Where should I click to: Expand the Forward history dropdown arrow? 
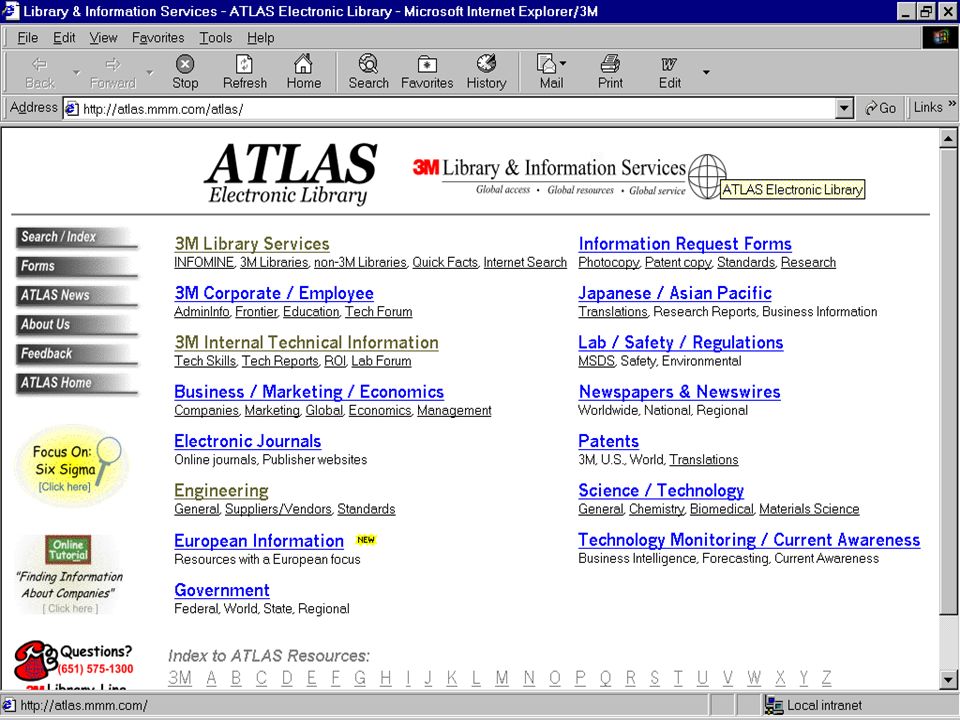(x=150, y=72)
